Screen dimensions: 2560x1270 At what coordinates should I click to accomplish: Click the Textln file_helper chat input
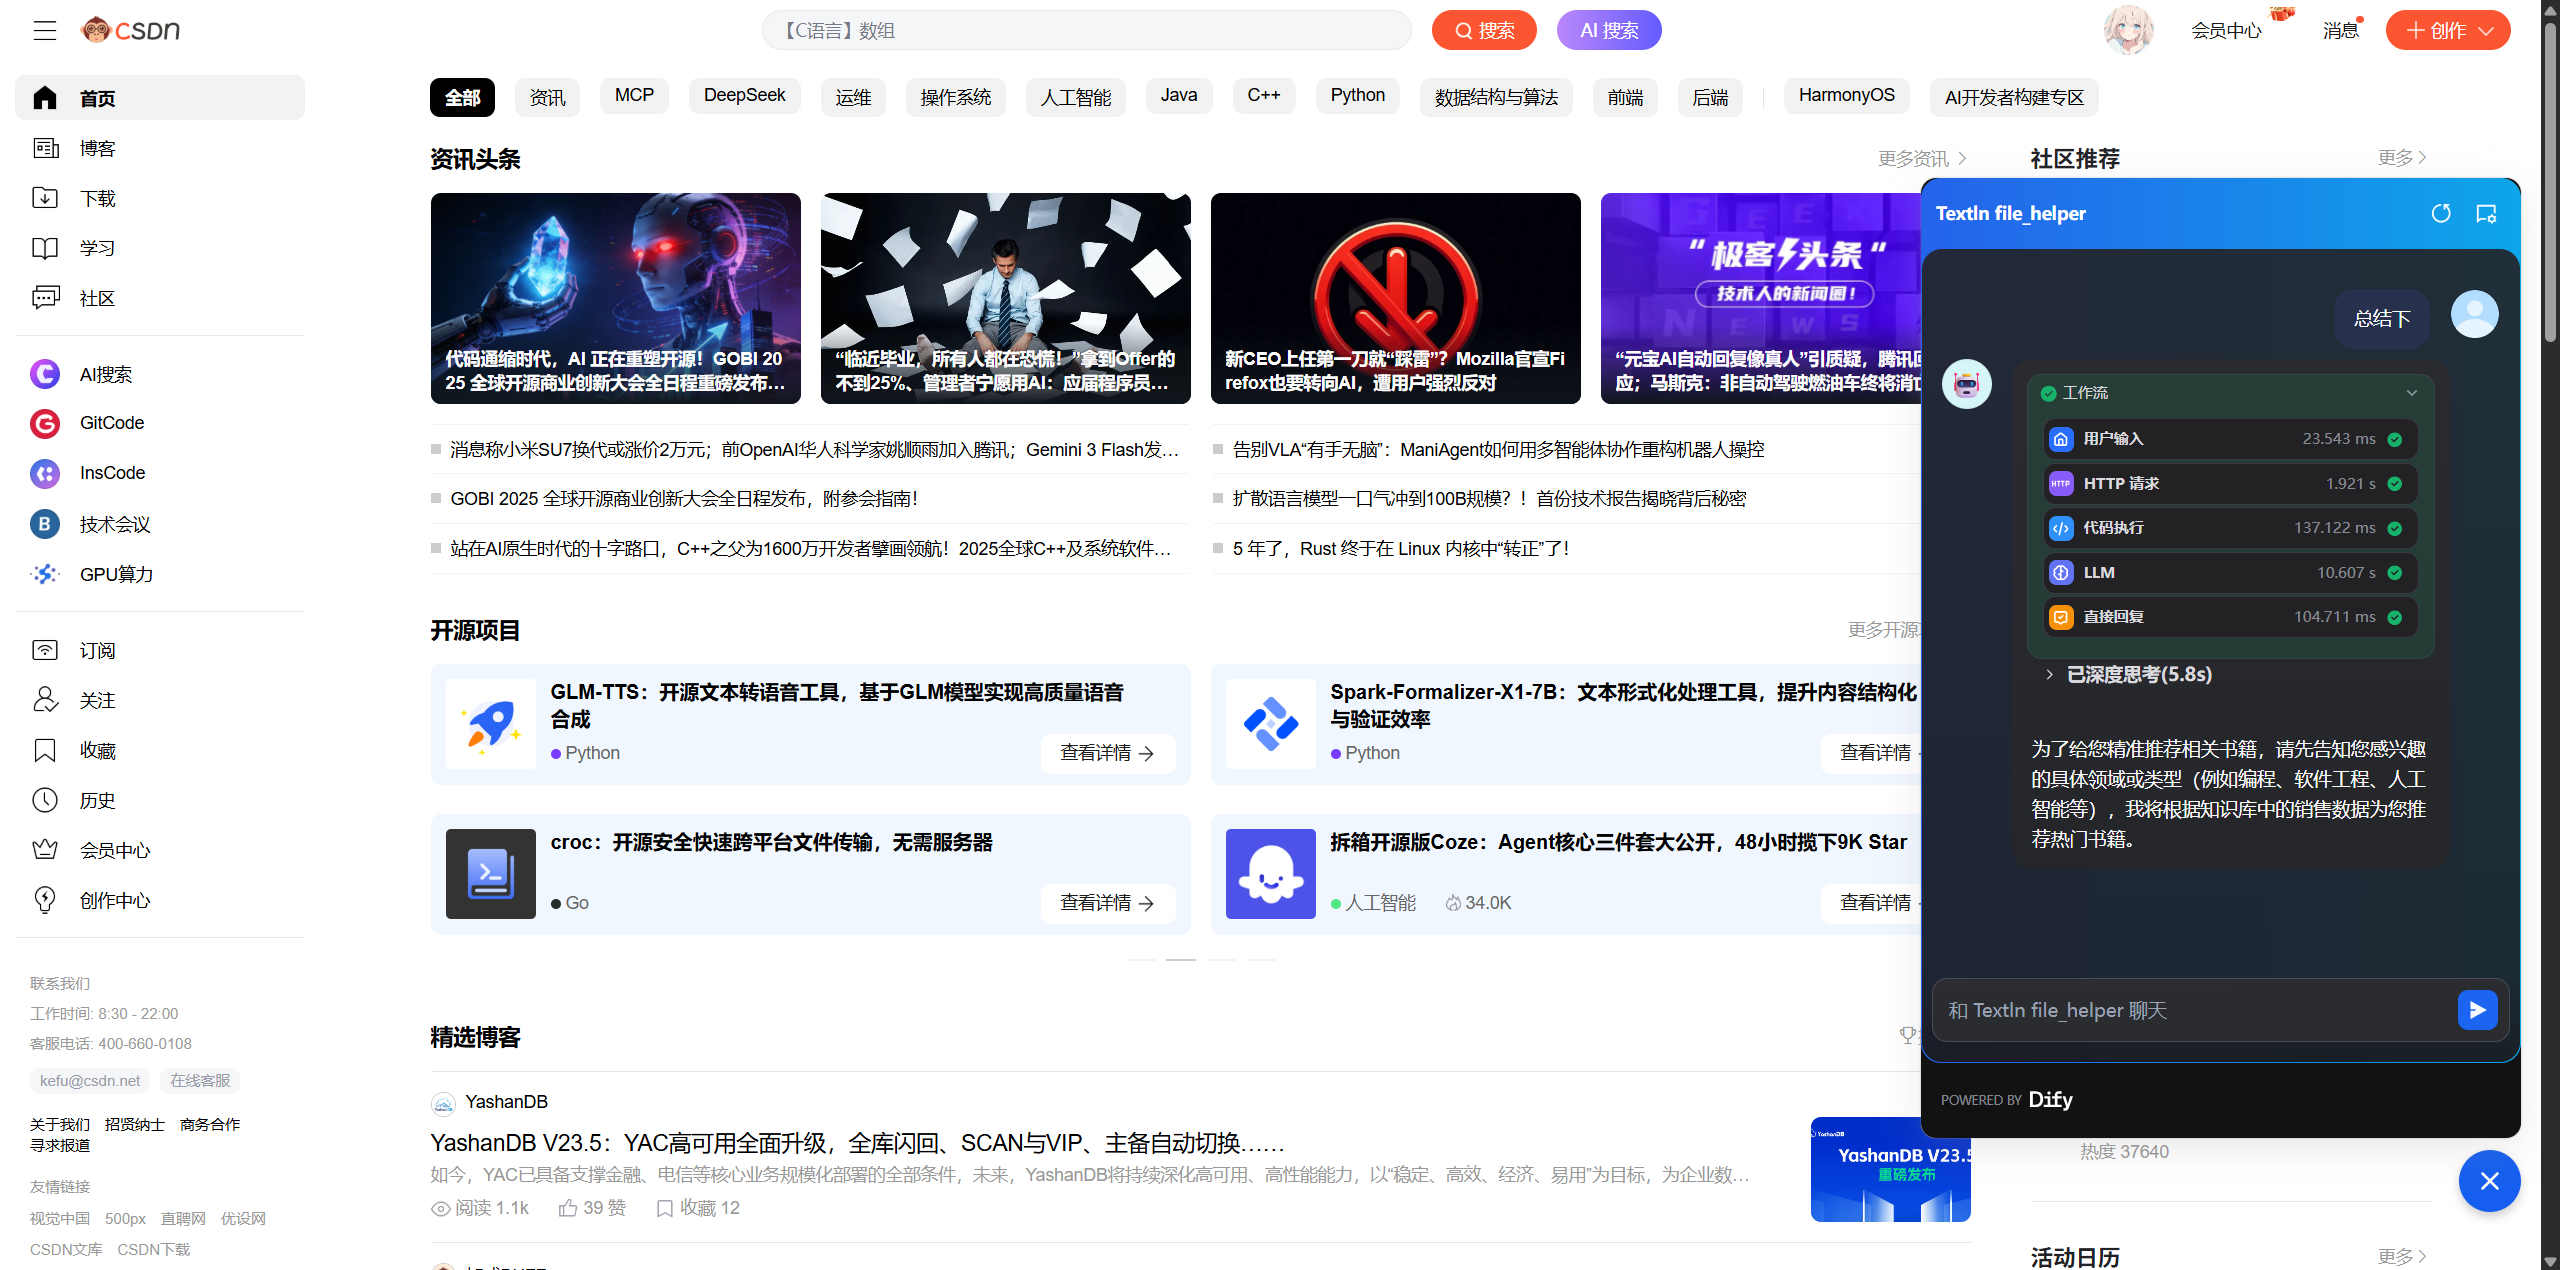coord(2190,1010)
